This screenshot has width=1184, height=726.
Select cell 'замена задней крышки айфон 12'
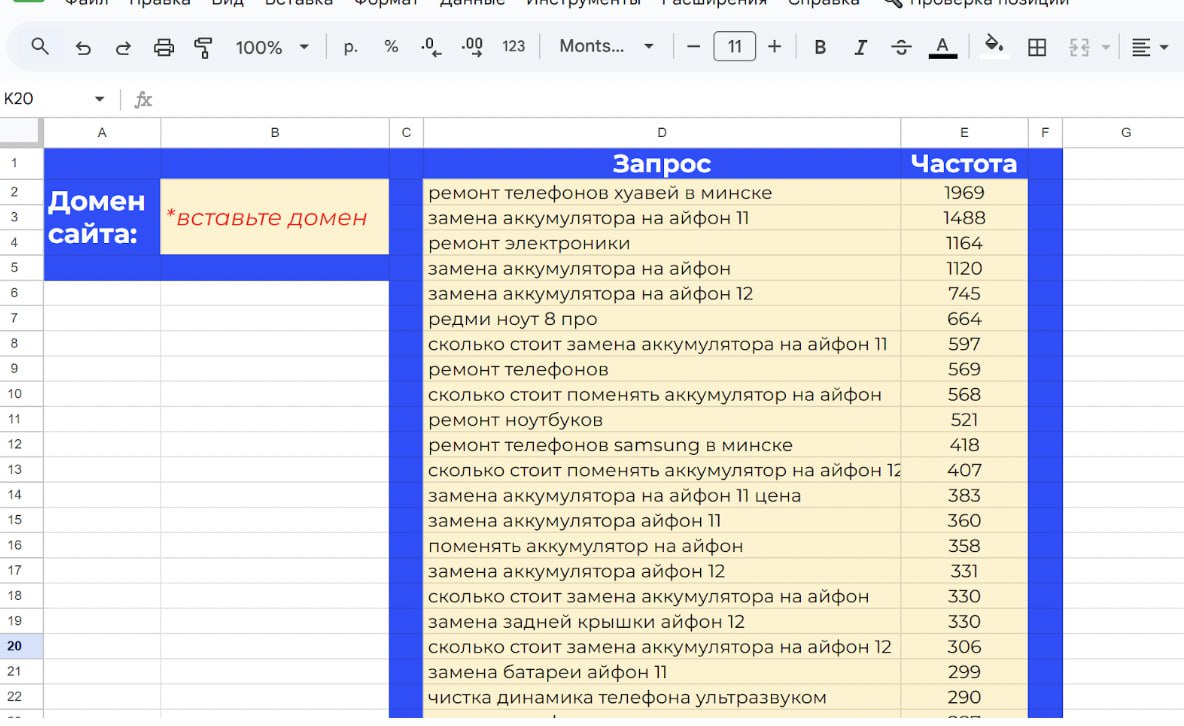(661, 621)
